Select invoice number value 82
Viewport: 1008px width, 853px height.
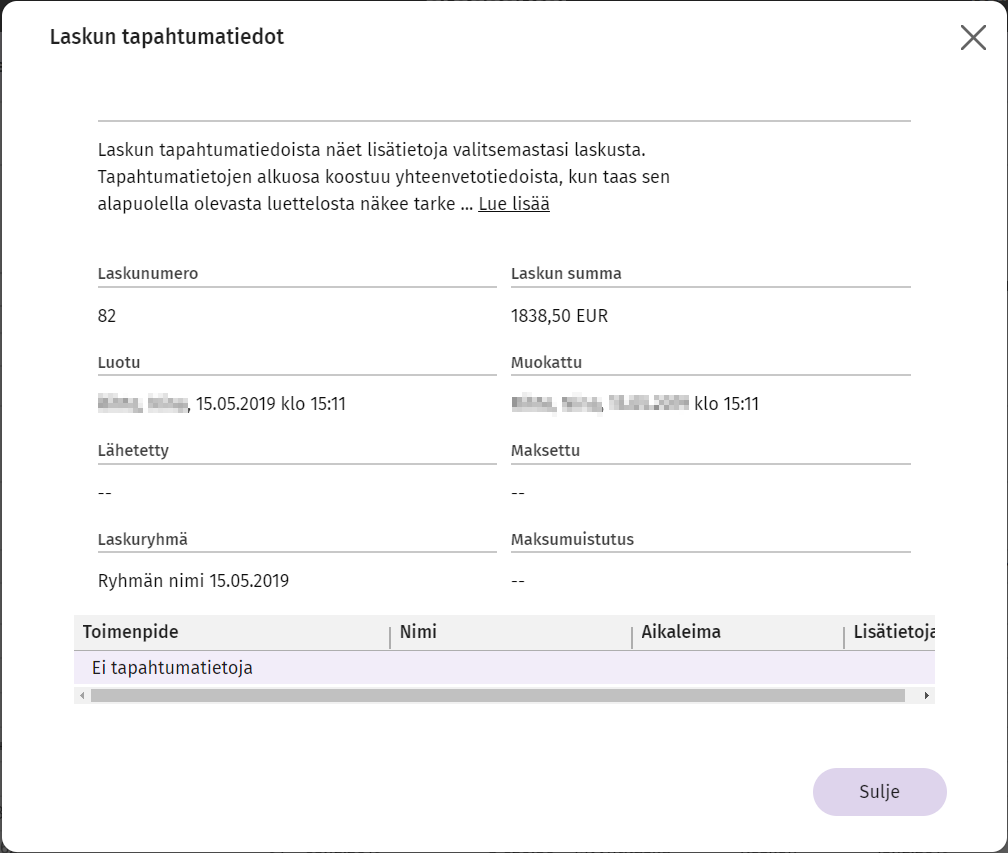point(107,316)
